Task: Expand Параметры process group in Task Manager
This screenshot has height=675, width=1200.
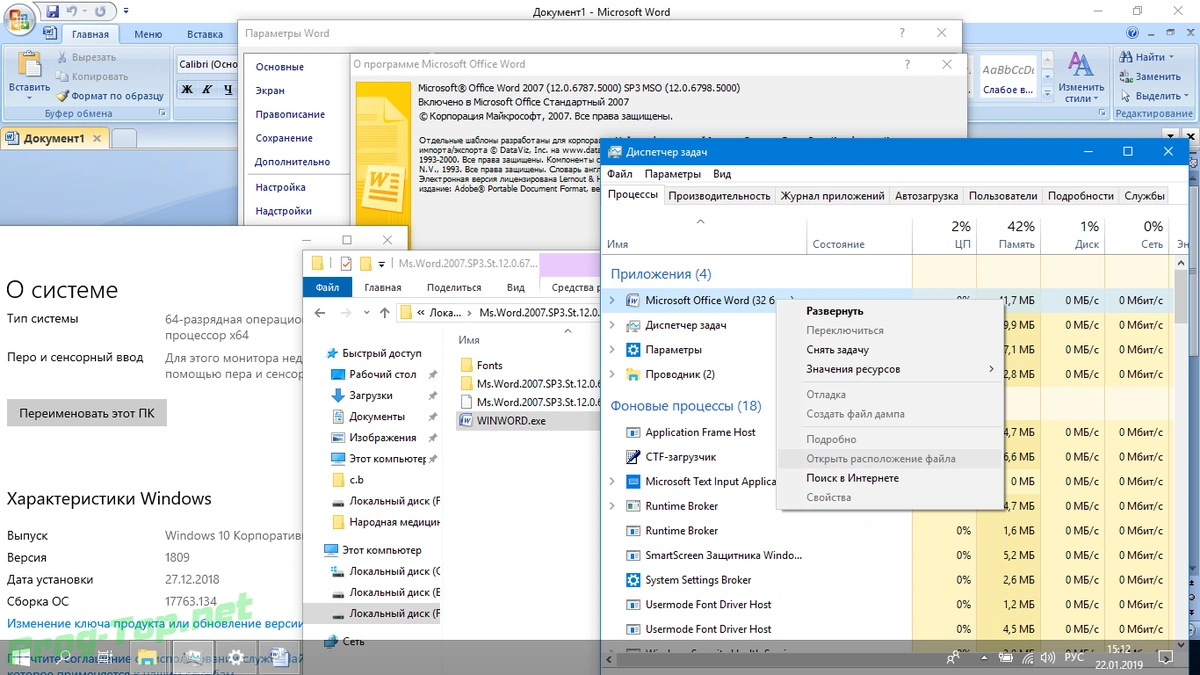Action: click(x=612, y=350)
